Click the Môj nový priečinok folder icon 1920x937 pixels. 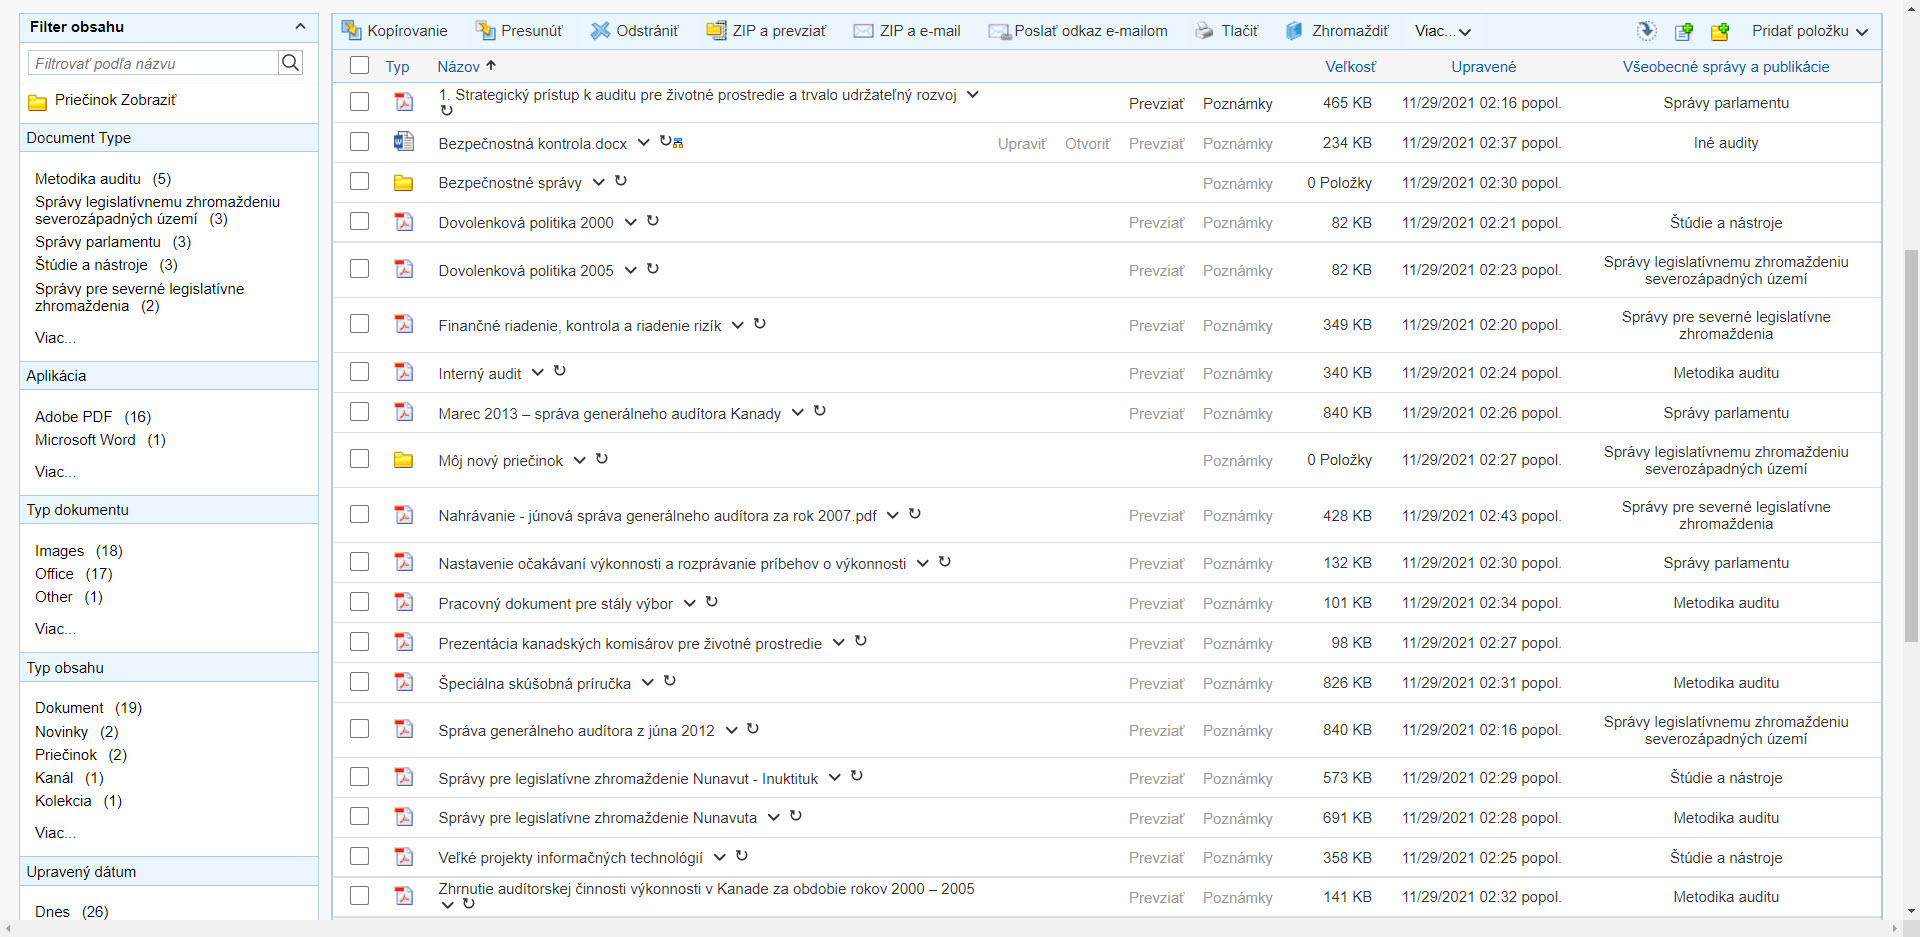tap(404, 460)
